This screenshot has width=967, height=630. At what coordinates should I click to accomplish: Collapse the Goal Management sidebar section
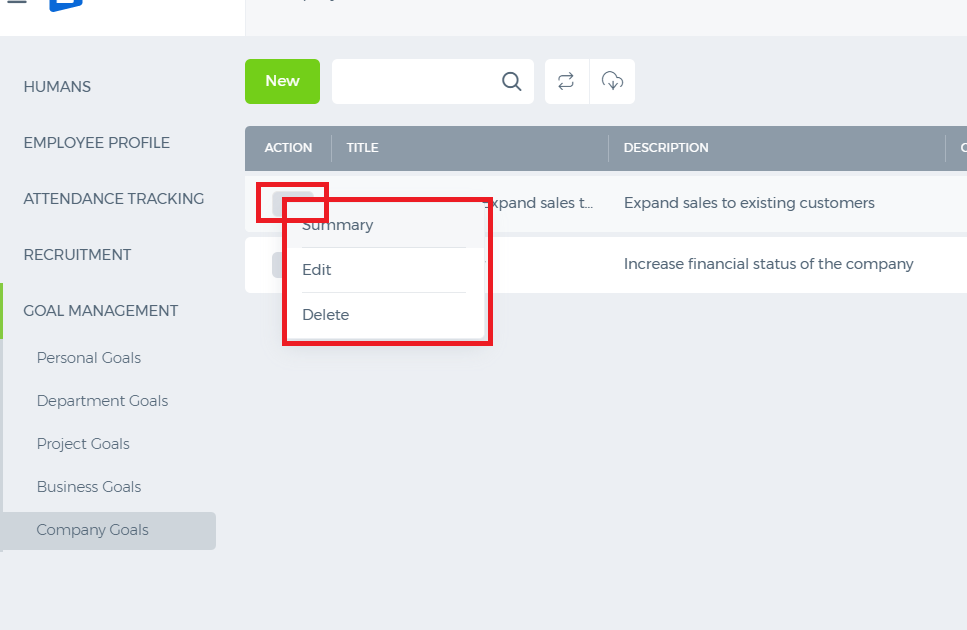tap(101, 311)
